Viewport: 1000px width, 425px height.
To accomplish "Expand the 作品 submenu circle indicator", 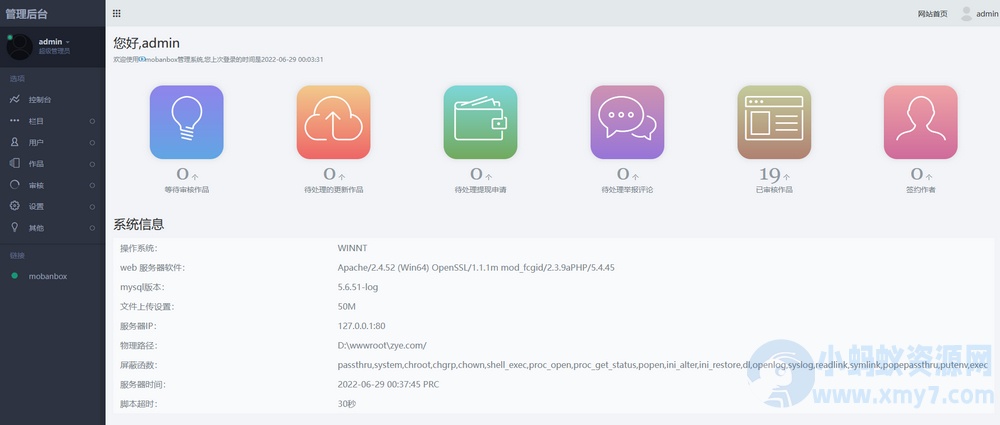I will pos(92,164).
